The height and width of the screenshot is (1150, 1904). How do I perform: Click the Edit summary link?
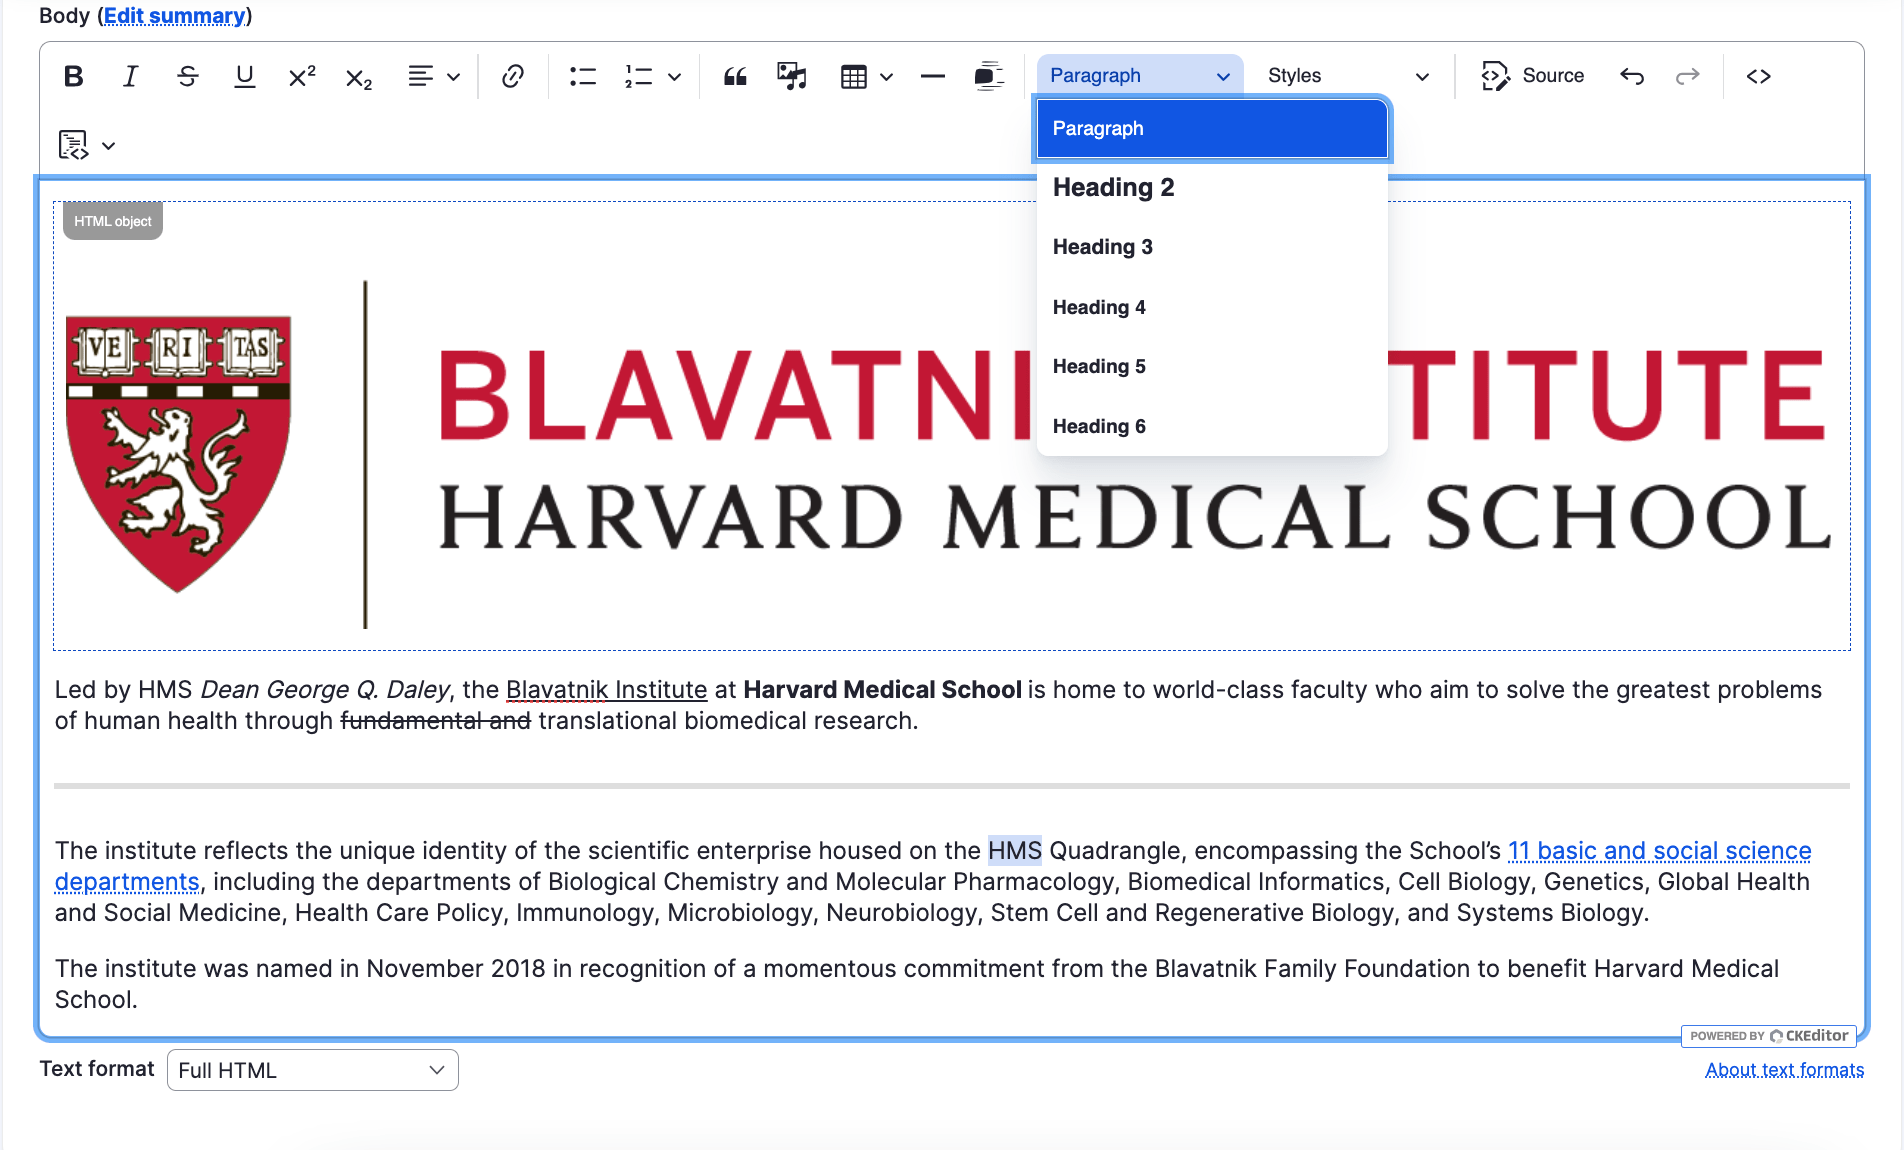(x=175, y=16)
